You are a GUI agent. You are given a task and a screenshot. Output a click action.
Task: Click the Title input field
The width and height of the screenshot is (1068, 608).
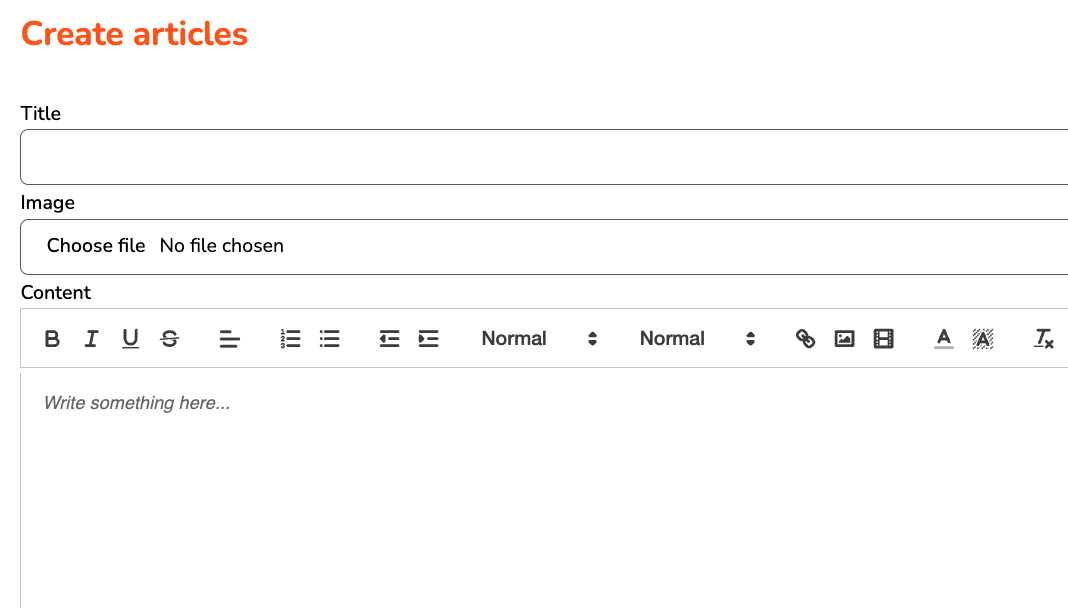[x=544, y=157]
